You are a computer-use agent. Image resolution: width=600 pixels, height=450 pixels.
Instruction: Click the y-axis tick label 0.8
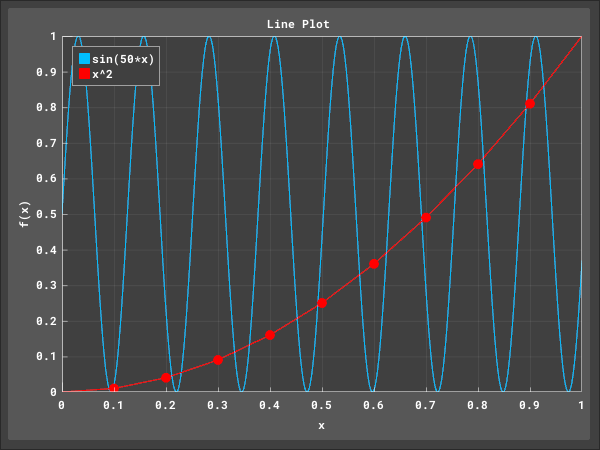[x=46, y=107]
